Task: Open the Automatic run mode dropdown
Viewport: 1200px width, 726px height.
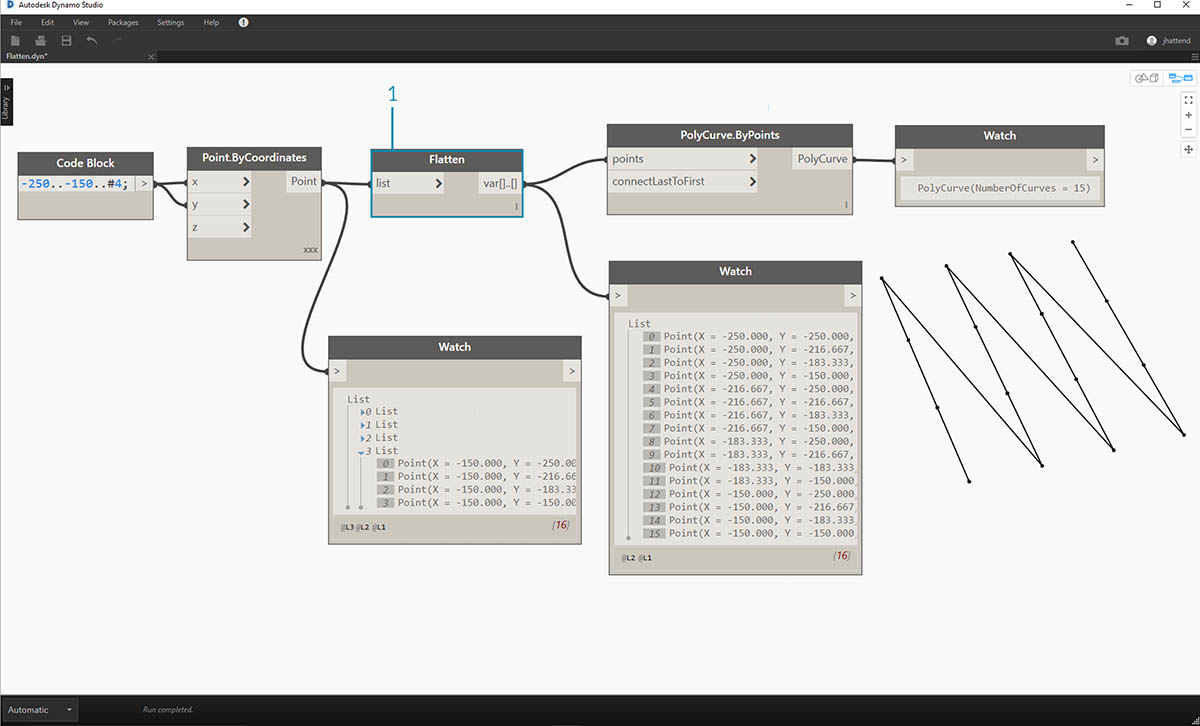Action: click(69, 710)
